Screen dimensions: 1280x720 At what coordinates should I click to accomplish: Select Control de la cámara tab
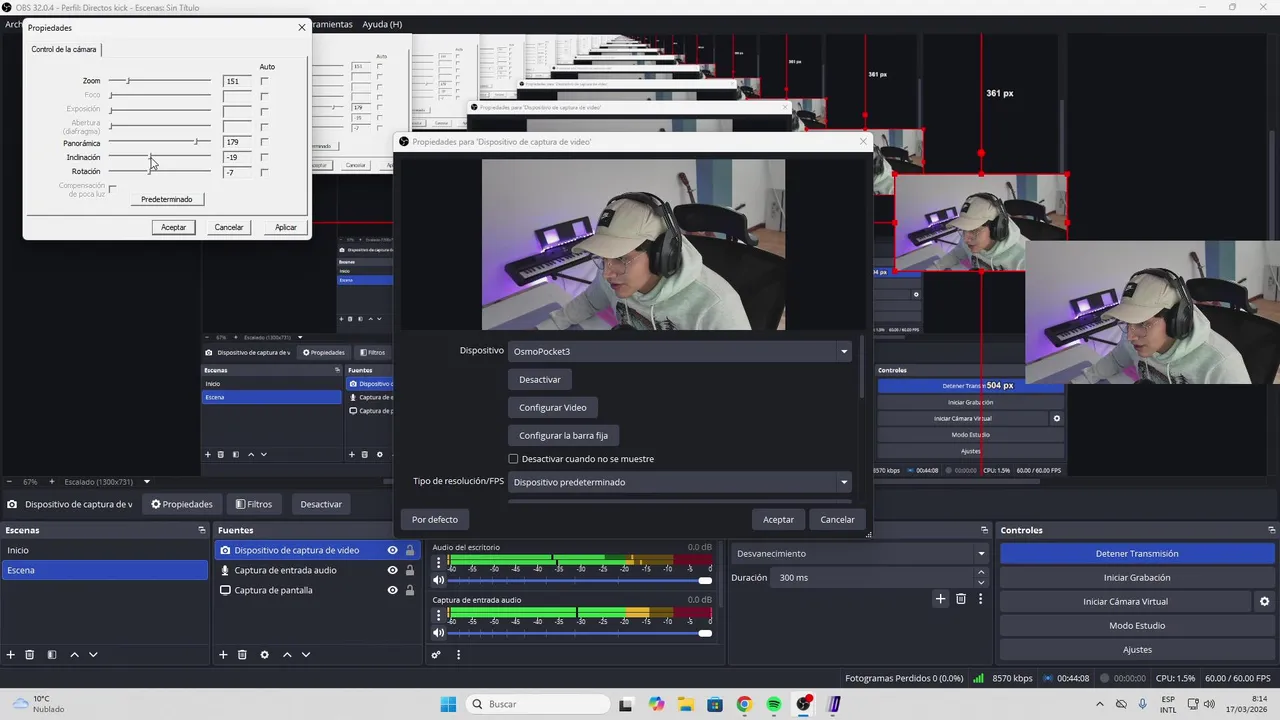click(64, 49)
